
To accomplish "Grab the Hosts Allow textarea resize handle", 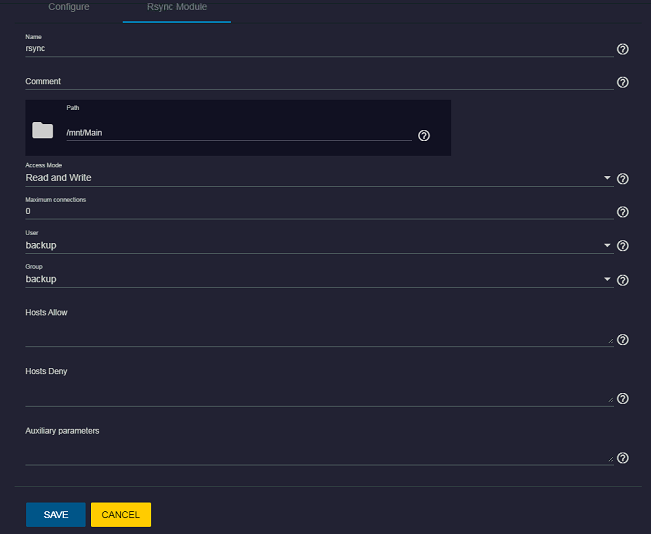I will [610, 340].
